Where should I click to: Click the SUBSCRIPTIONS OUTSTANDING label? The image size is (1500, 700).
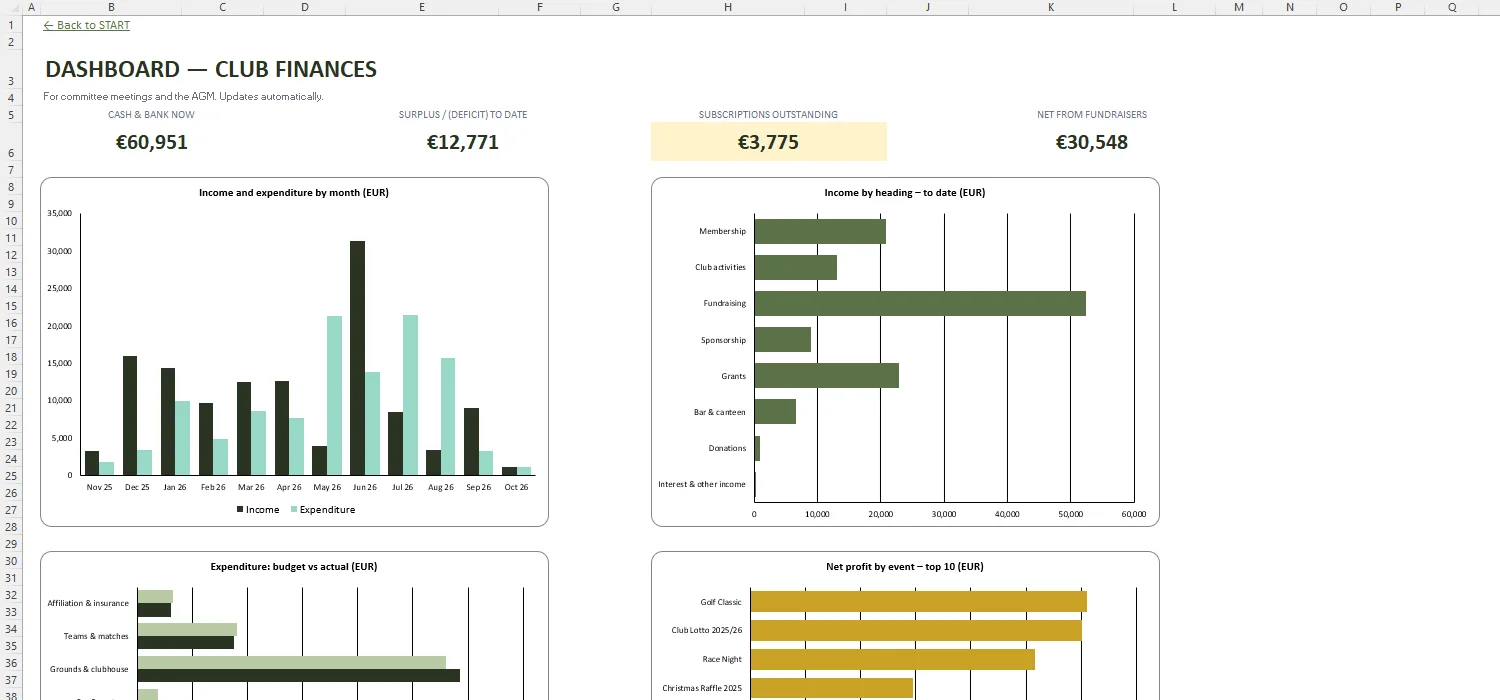point(768,115)
